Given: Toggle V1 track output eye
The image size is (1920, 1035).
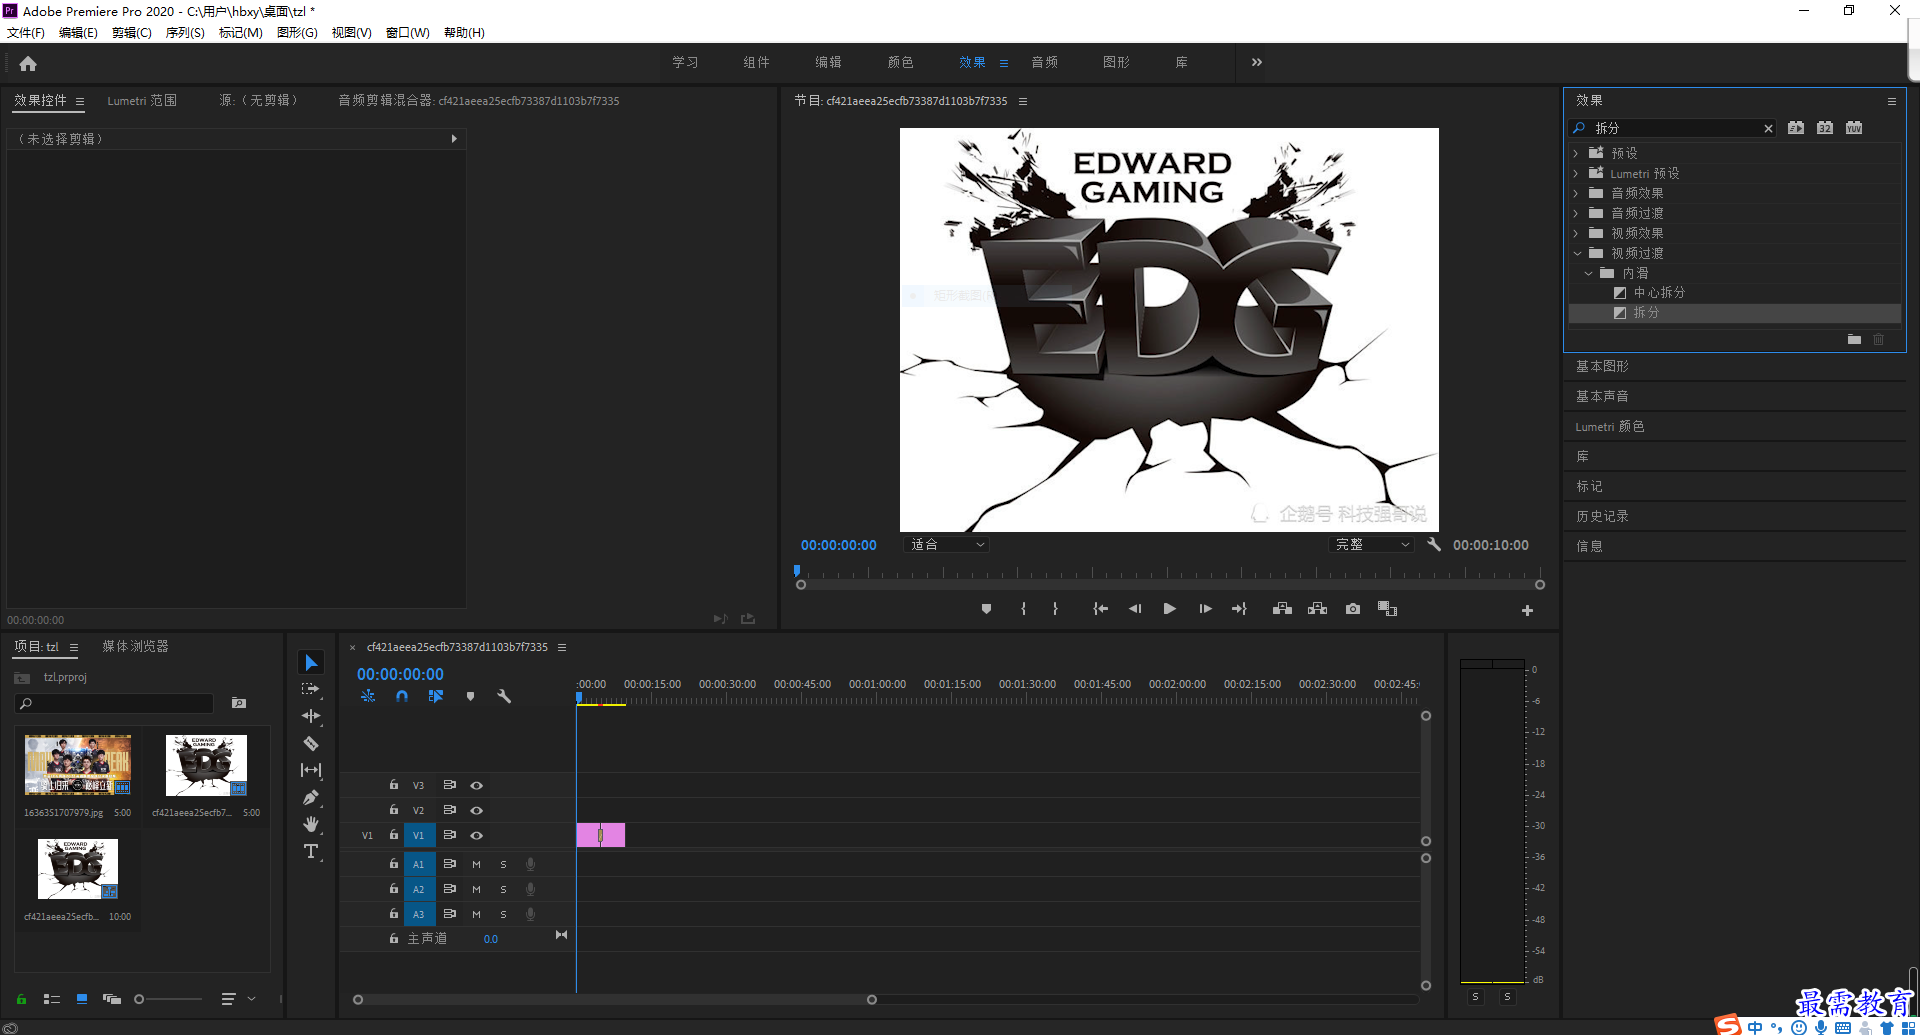Looking at the screenshot, I should click(477, 836).
